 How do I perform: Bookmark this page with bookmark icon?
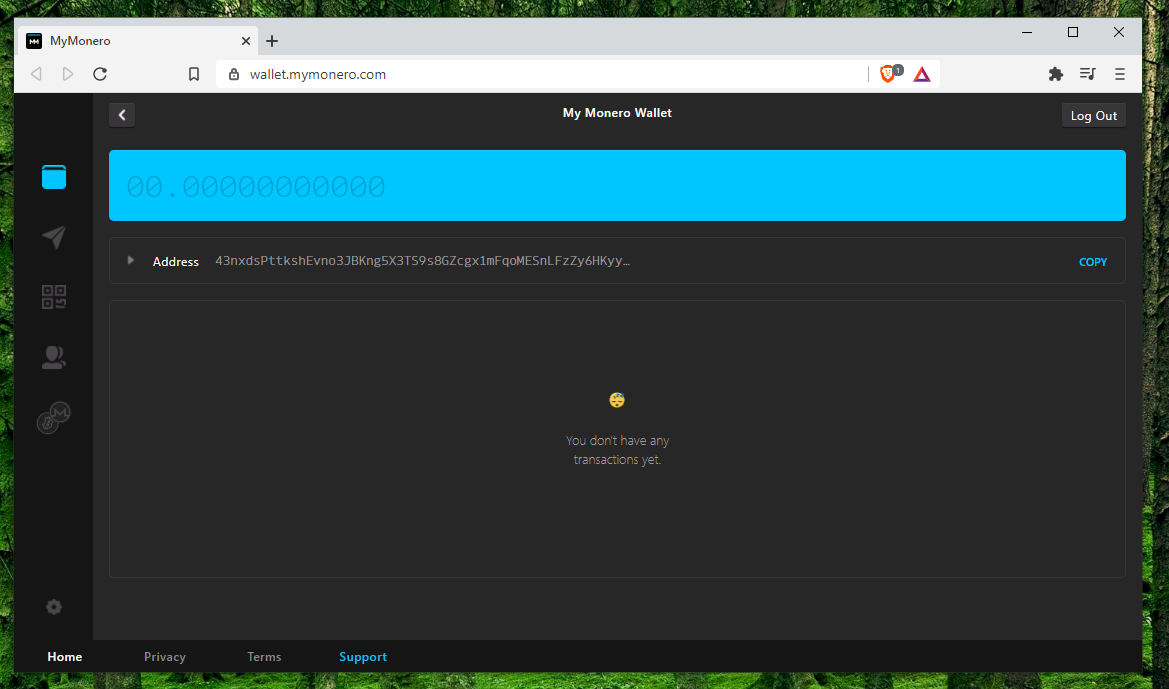pos(194,74)
